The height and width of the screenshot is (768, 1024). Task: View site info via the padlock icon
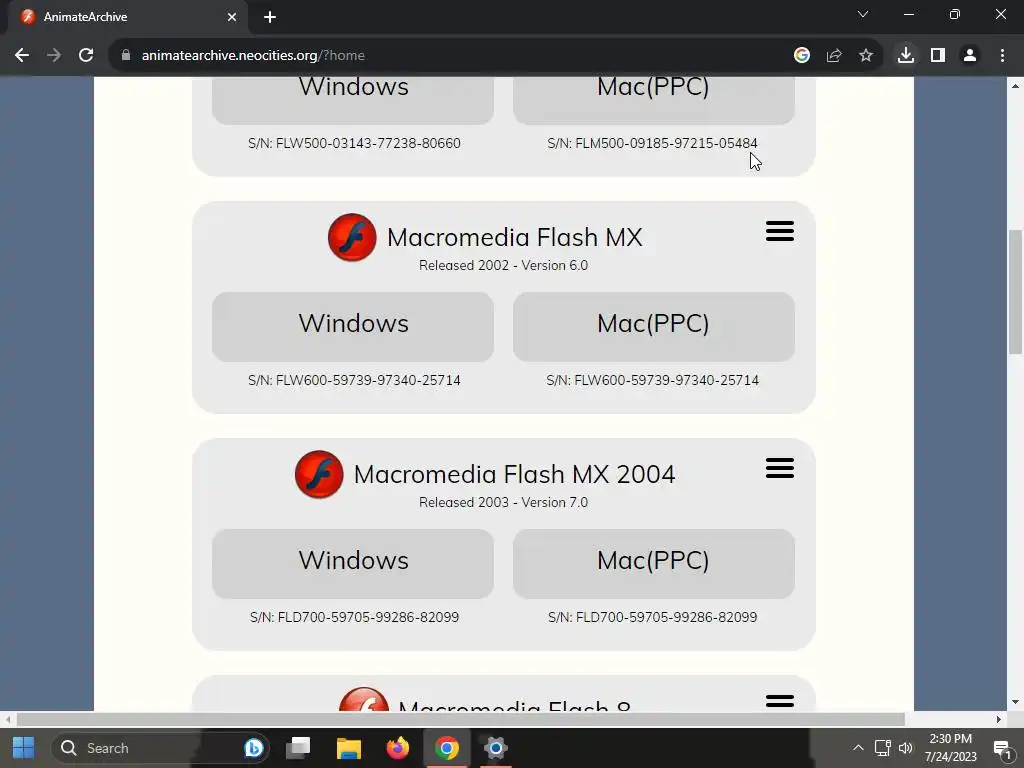[125, 56]
